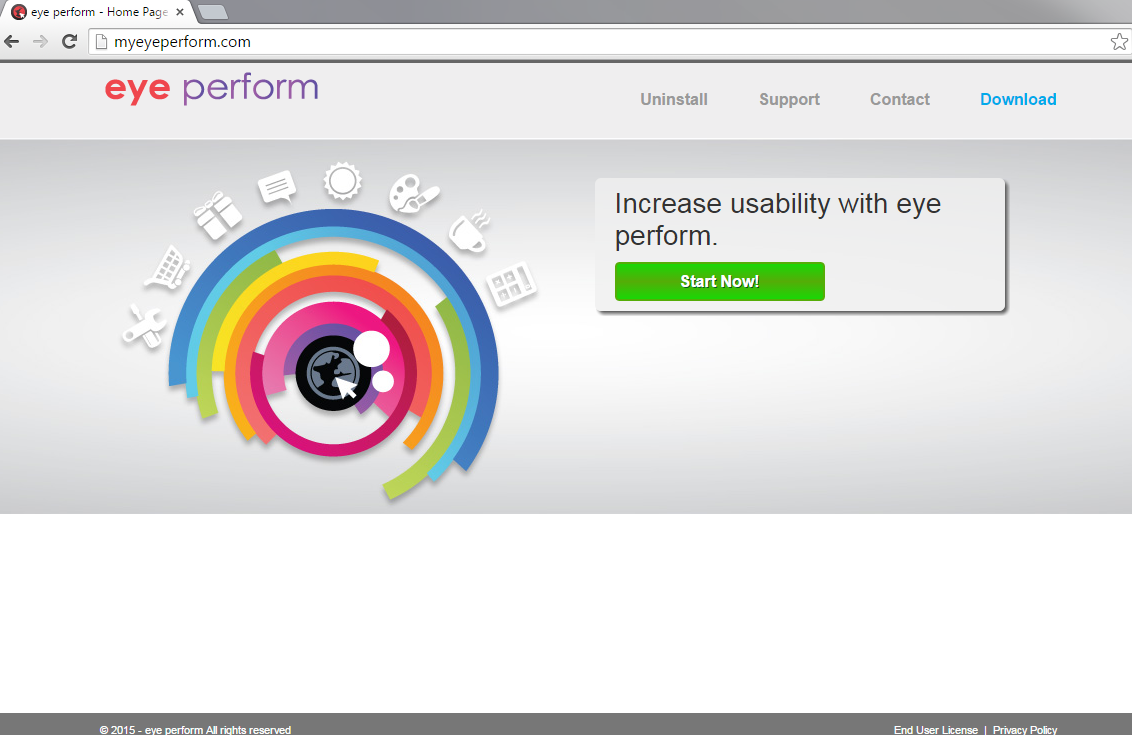Click the wrench and screwdriver icon
Screen dimensions: 1132x735
click(x=143, y=326)
